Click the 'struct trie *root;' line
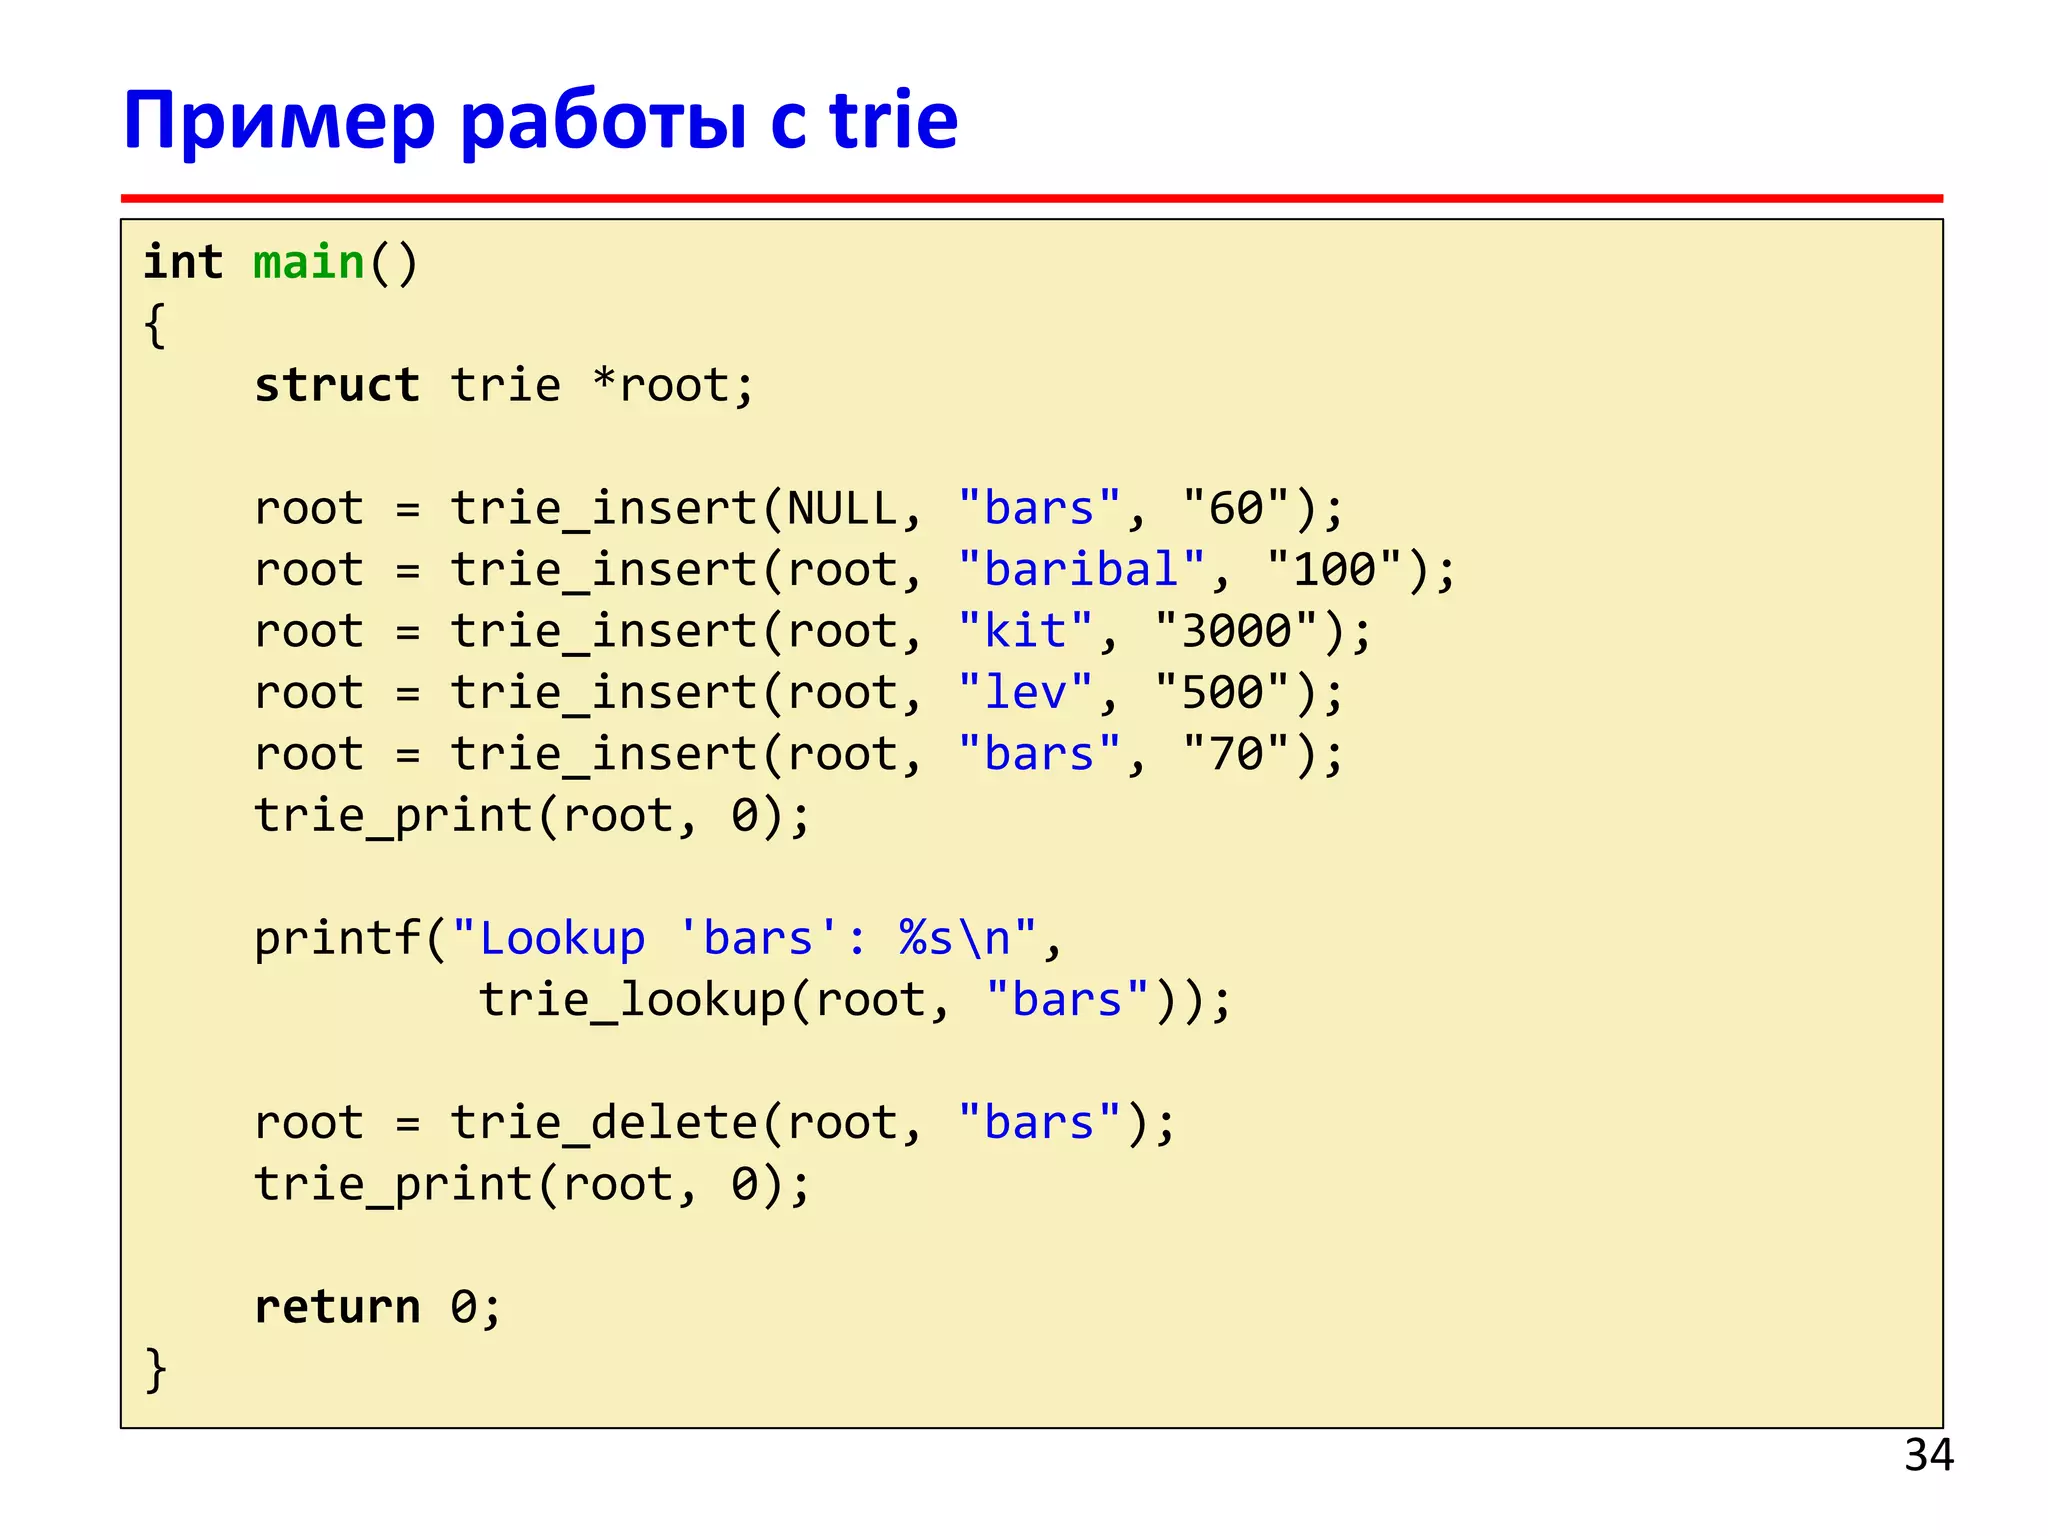Viewport: 2048px width, 1536px height. [x=505, y=386]
